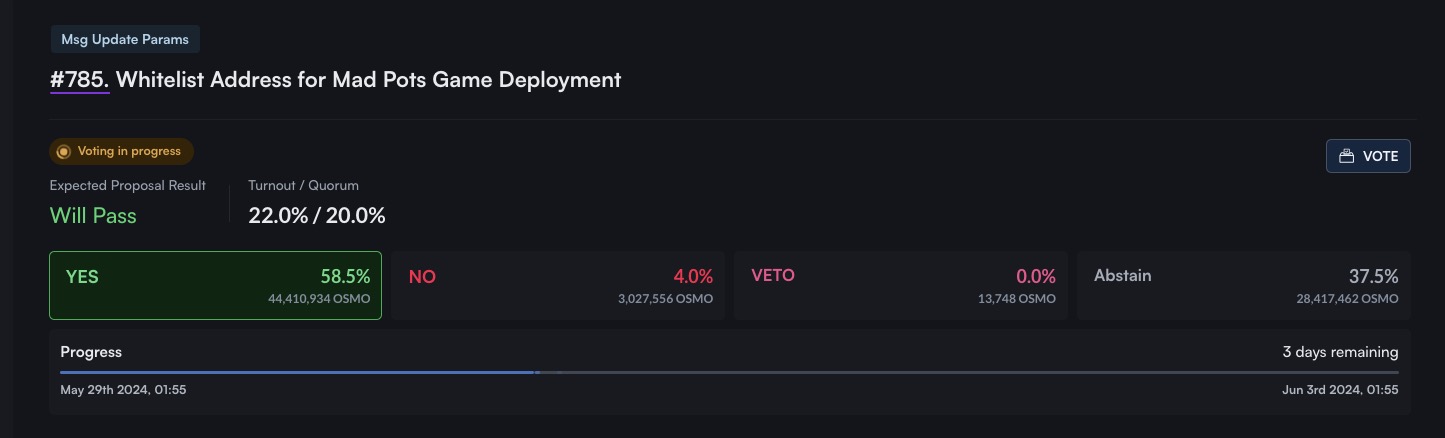Click the 28,417,462 OSMO abstain amount
The image size is (1445, 438).
[x=1347, y=299]
